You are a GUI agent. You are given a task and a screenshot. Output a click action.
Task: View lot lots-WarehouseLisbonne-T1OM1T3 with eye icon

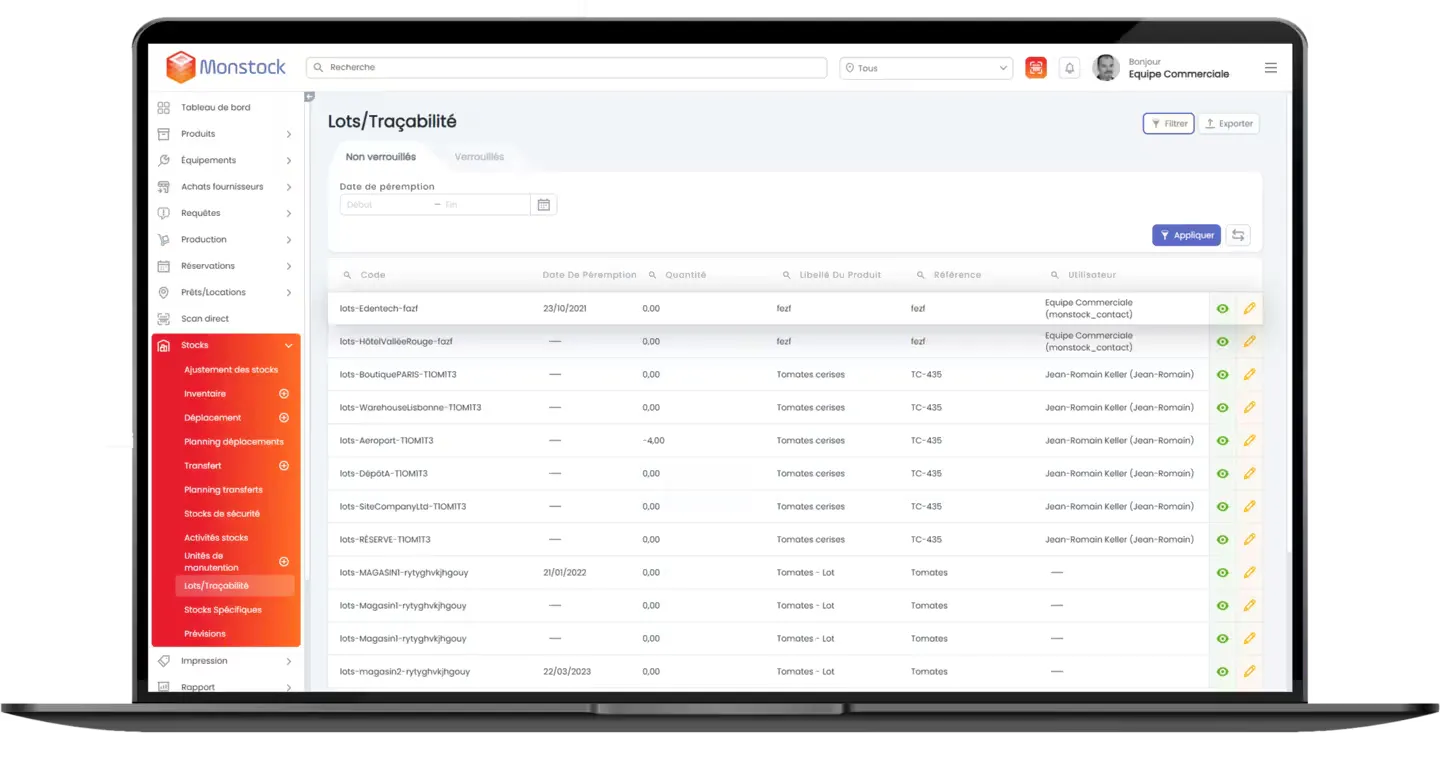pyautogui.click(x=1222, y=408)
